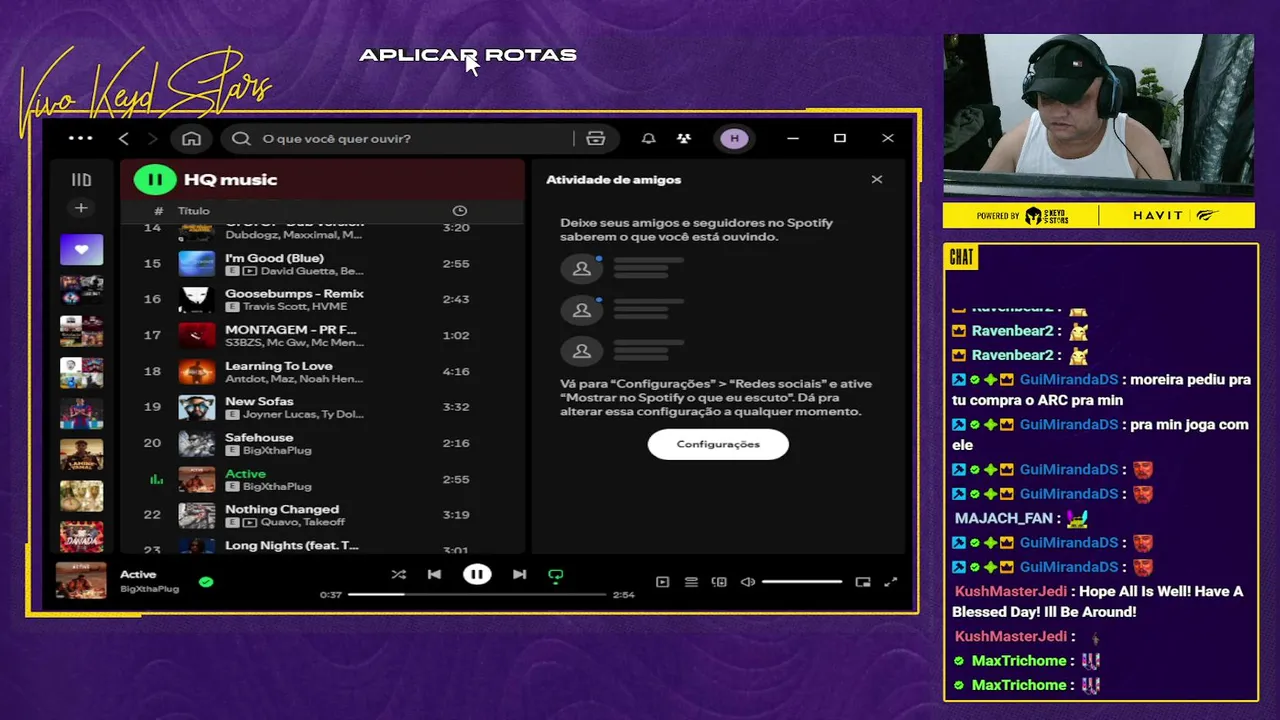Open the second sidebar playlist thumbnail
1280x720 pixels.
coord(81,290)
